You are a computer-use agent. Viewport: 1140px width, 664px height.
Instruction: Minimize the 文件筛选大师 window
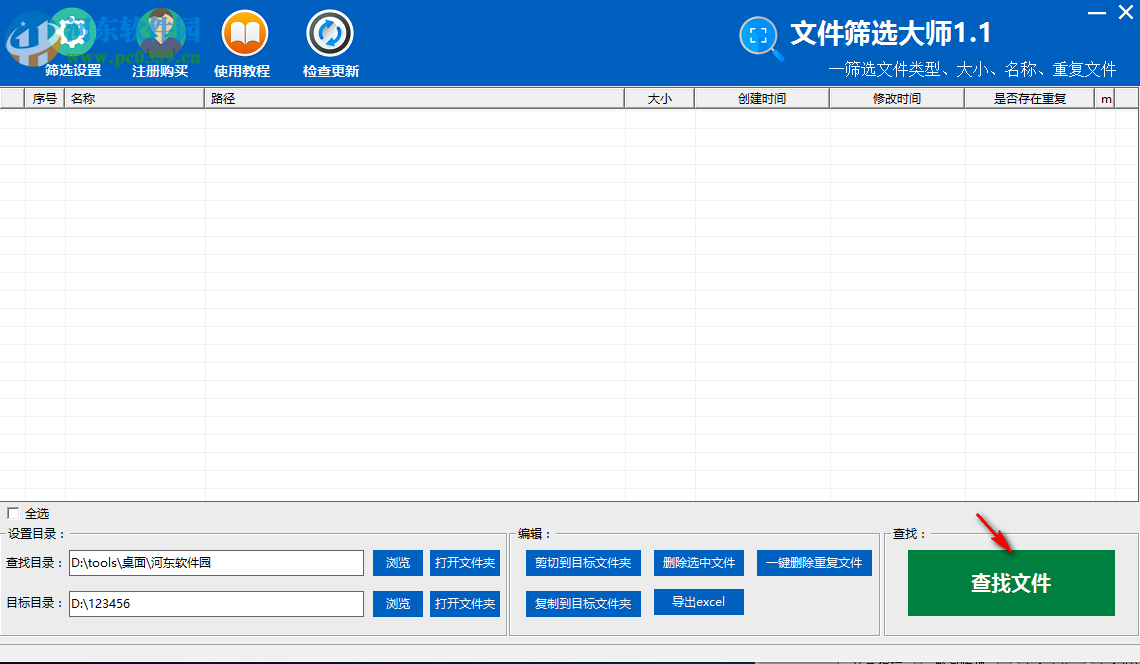[1096, 13]
